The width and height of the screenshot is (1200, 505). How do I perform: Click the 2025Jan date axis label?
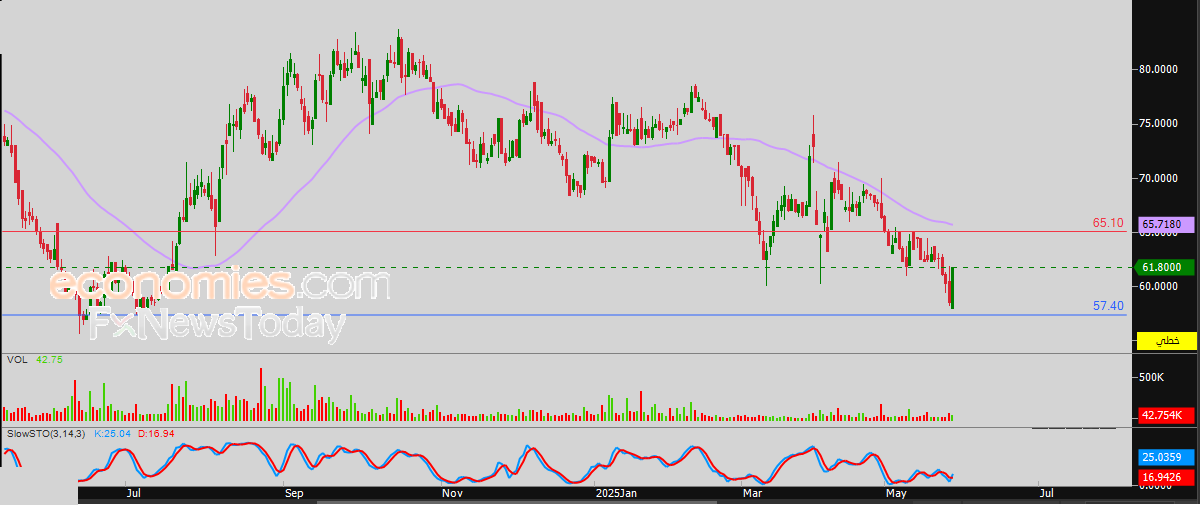pyautogui.click(x=614, y=494)
